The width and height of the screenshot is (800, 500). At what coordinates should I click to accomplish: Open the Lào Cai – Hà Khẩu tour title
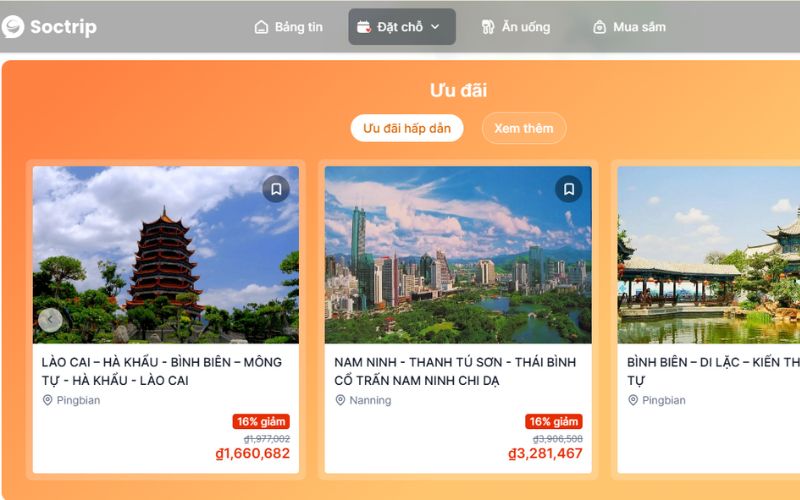pyautogui.click(x=162, y=371)
